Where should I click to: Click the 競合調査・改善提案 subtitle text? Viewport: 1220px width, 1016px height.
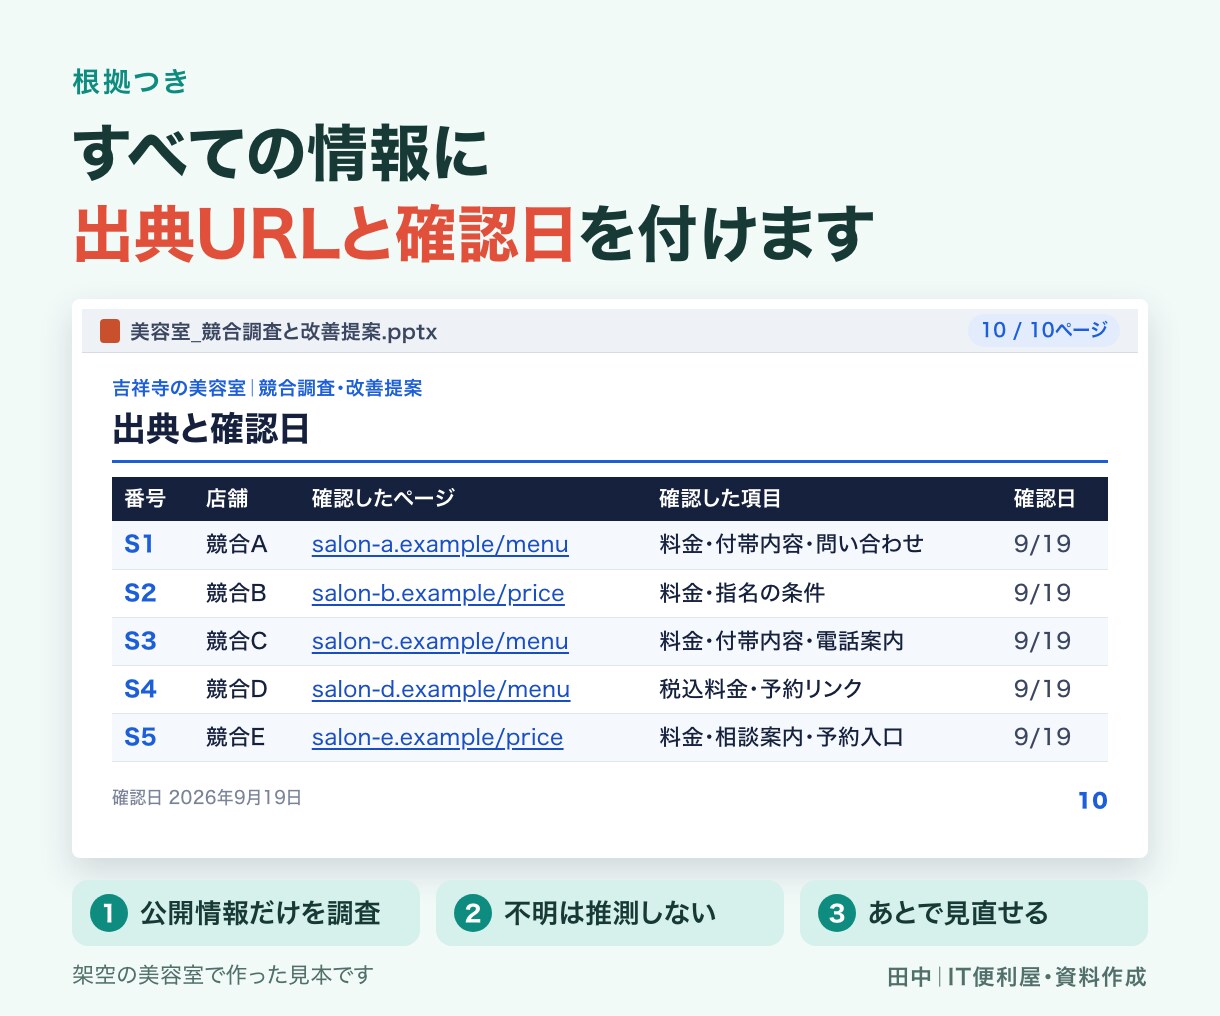point(340,388)
